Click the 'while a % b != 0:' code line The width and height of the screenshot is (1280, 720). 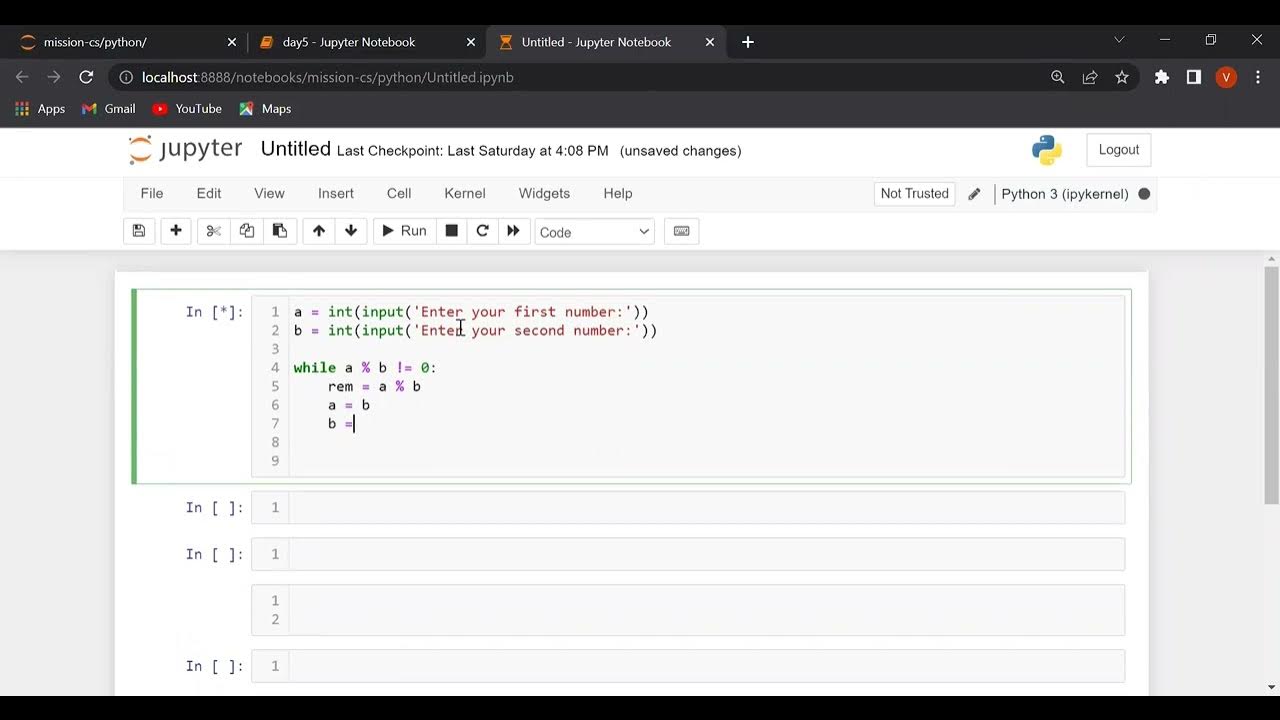coord(365,368)
